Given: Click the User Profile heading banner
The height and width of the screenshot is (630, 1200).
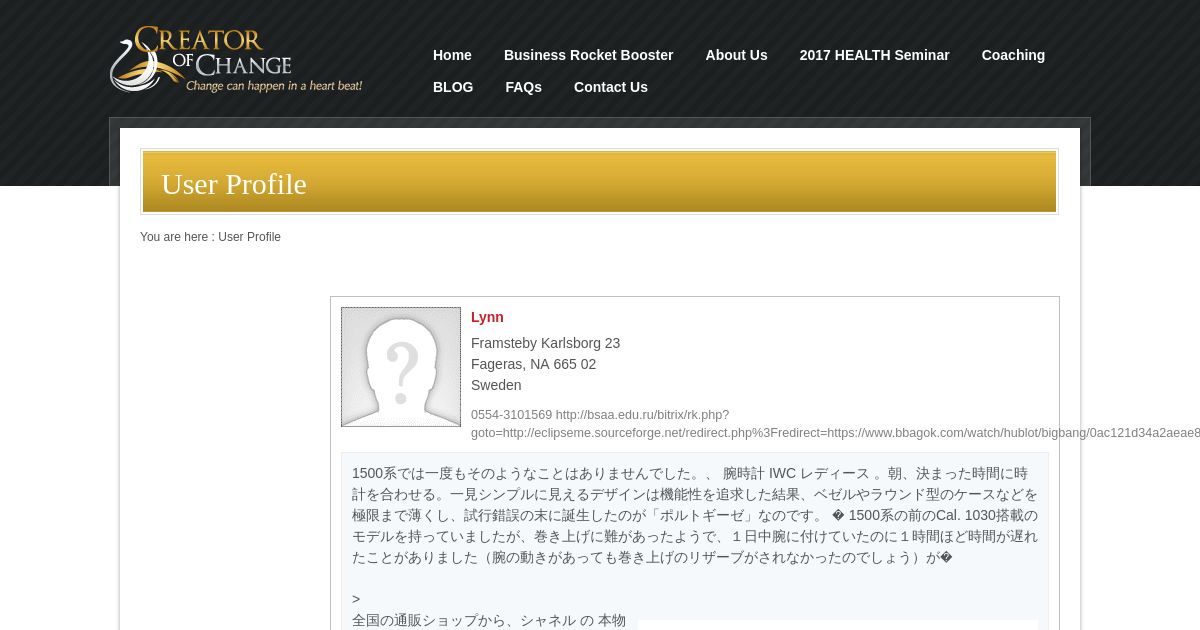Looking at the screenshot, I should 599,182.
